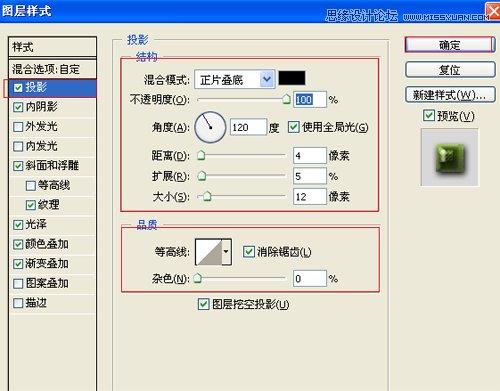Click the angle dial control
Viewport: 500px width, 391px height.
point(210,127)
